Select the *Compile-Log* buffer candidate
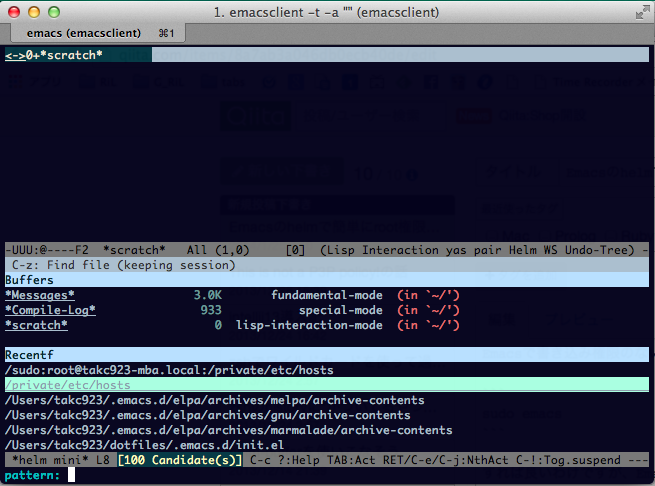Image resolution: width=655 pixels, height=486 pixels. [x=50, y=310]
